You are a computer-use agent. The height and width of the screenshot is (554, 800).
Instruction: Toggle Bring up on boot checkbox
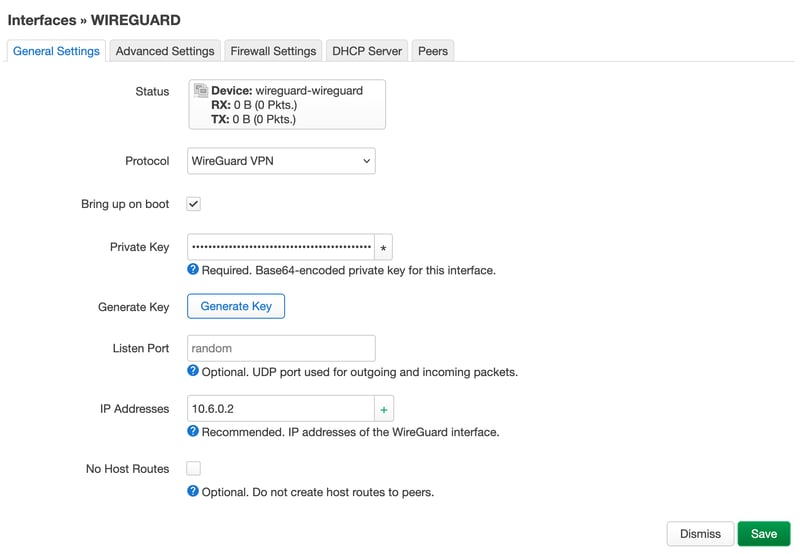(194, 204)
